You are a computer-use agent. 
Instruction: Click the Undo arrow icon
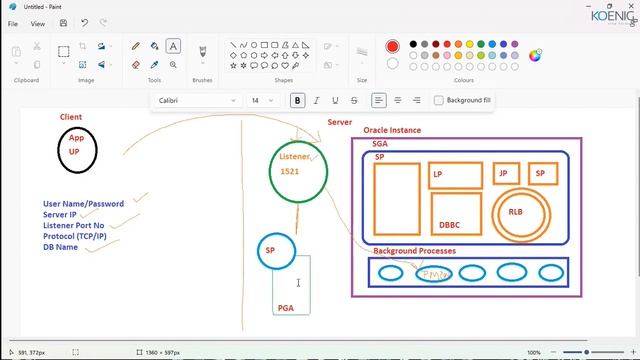[84, 23]
